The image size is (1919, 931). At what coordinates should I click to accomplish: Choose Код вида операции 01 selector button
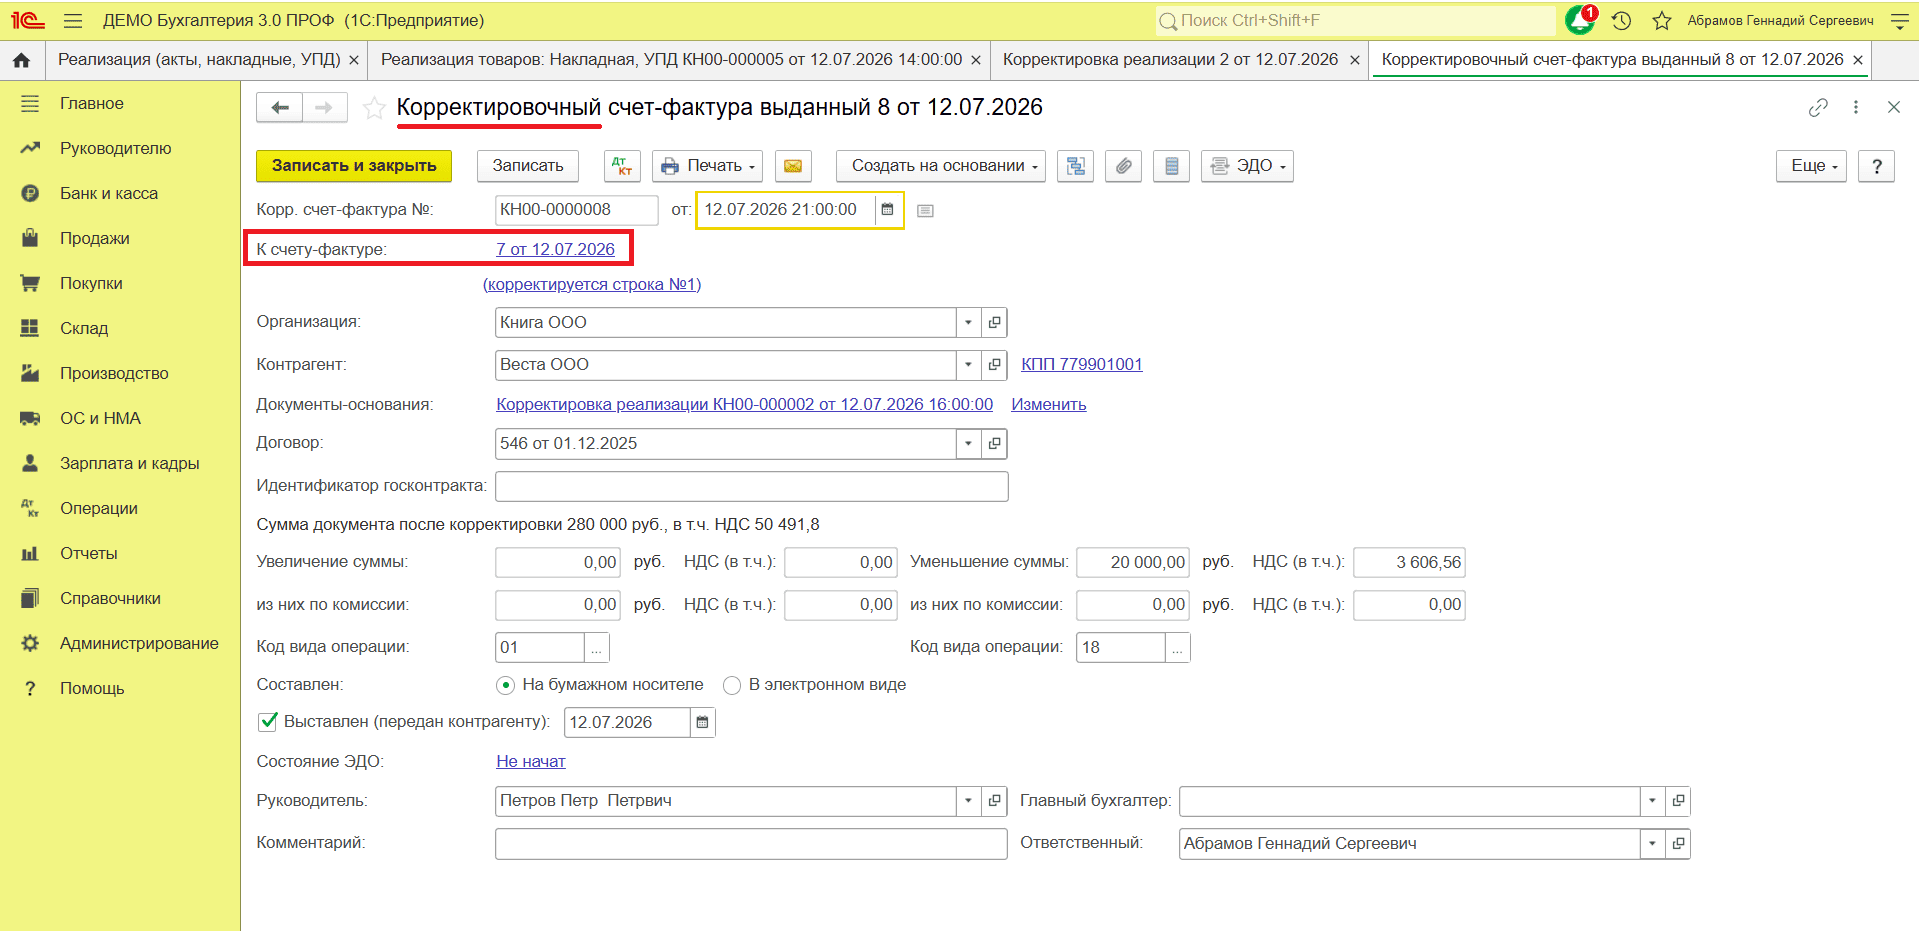click(x=596, y=648)
